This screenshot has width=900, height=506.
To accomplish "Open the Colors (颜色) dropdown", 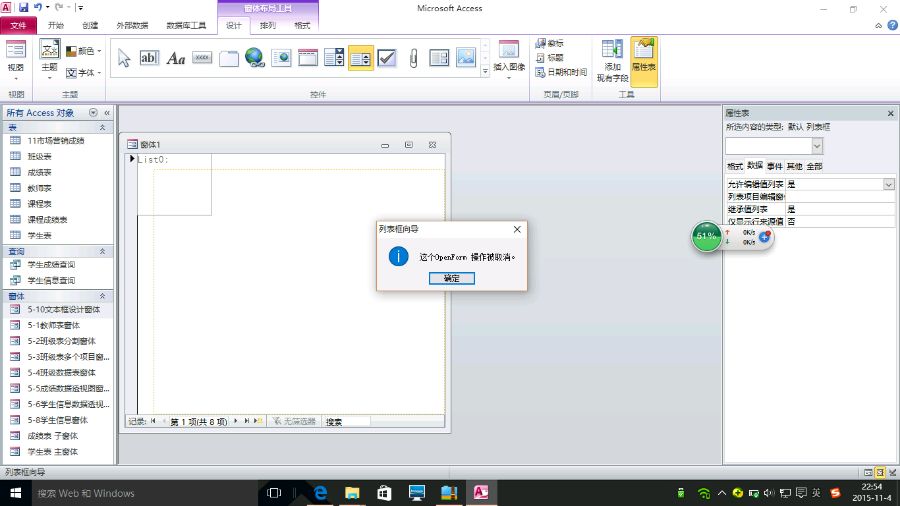I will [84, 51].
